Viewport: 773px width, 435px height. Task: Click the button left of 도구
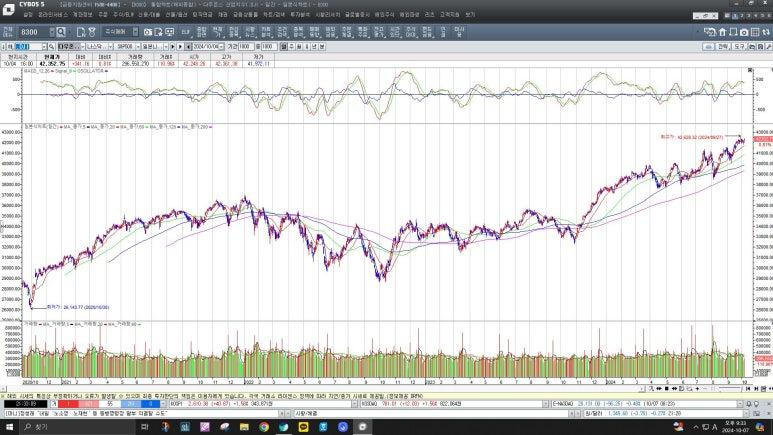click(723, 47)
